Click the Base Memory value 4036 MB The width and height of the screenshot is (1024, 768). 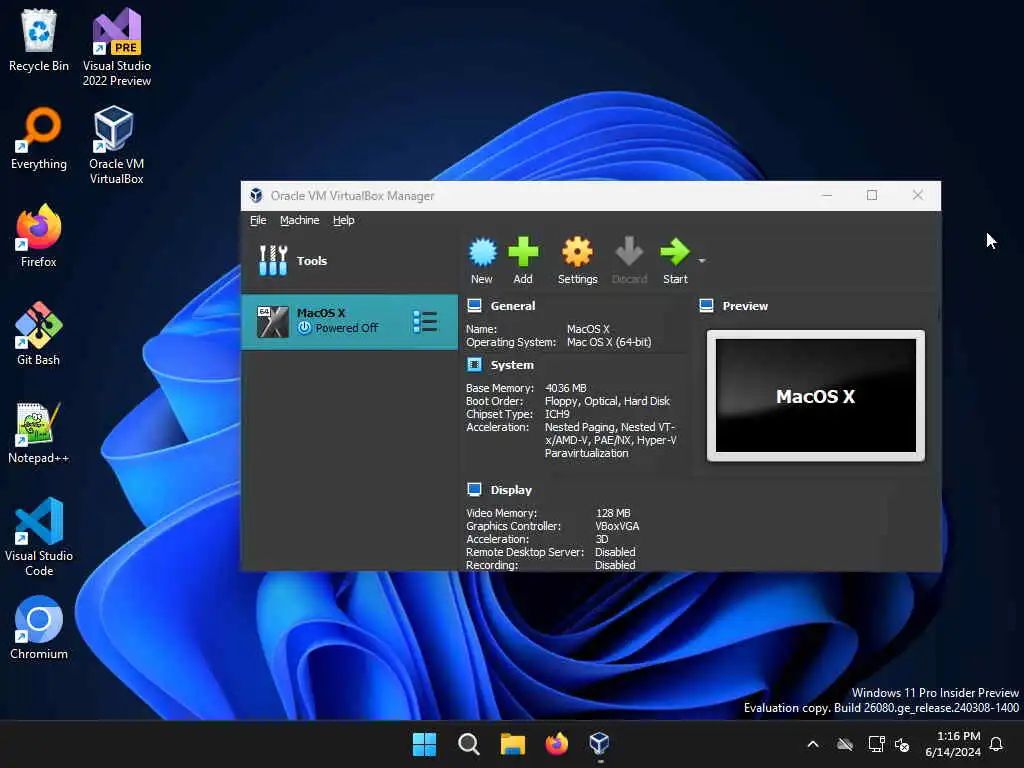pyautogui.click(x=566, y=388)
